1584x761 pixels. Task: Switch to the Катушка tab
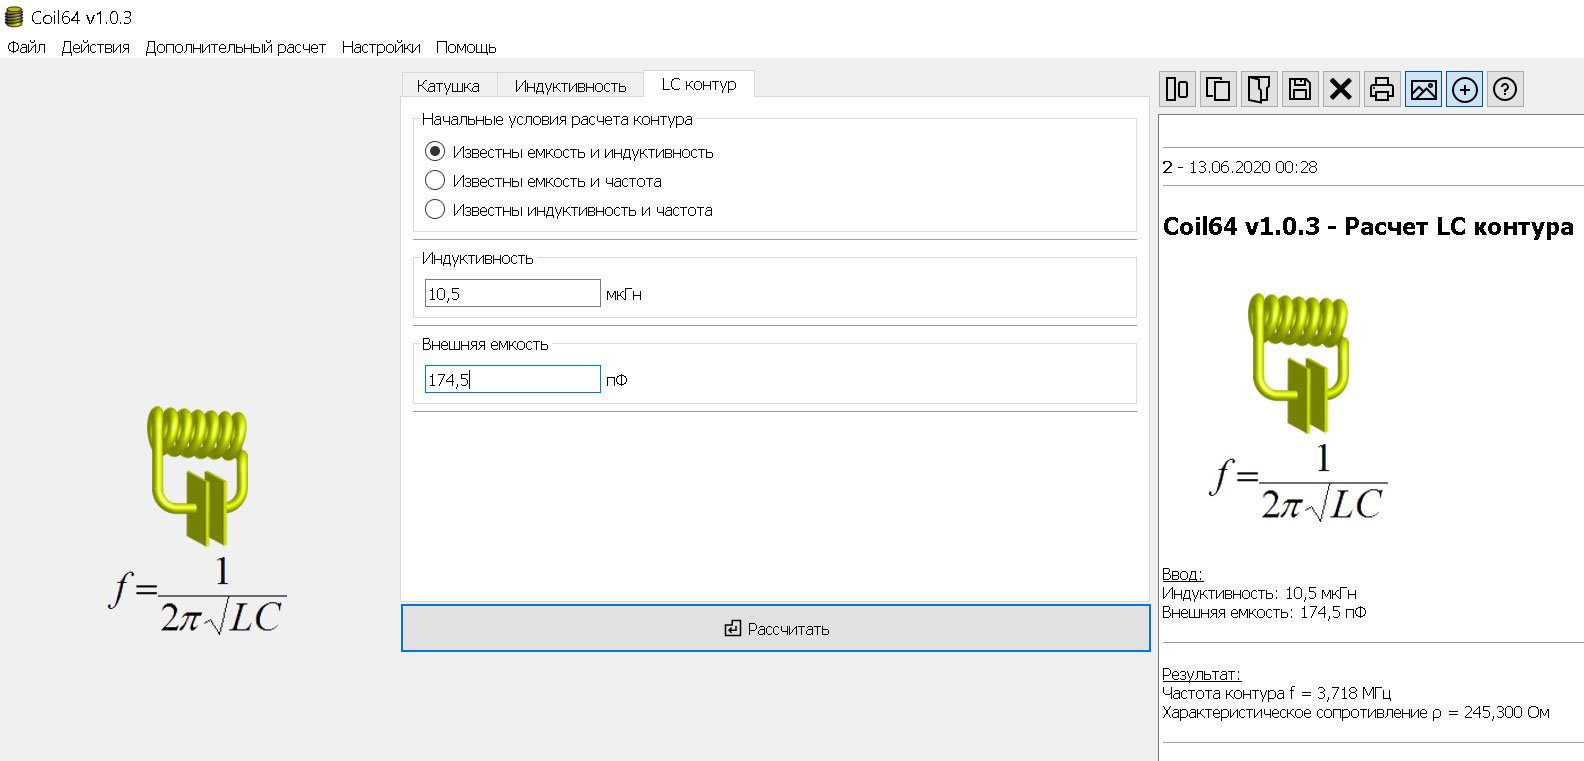pyautogui.click(x=448, y=86)
